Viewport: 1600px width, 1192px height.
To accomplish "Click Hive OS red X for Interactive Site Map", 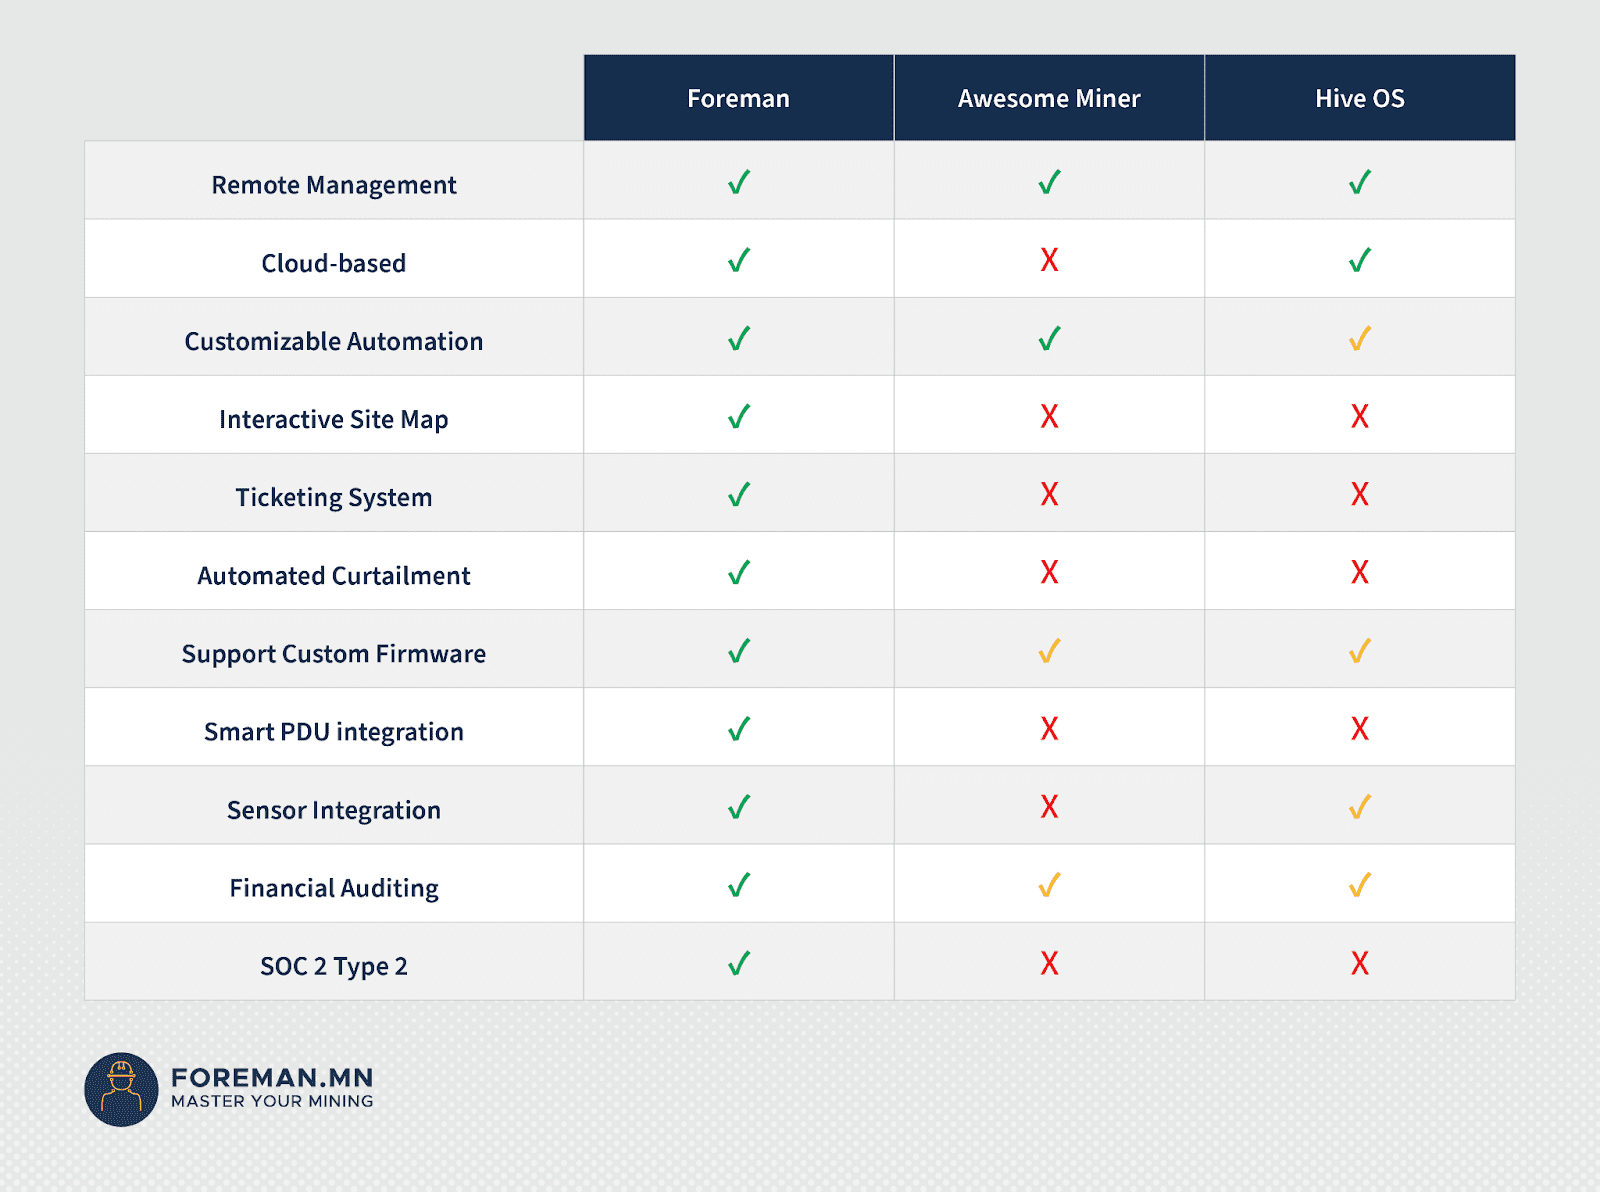I will pyautogui.click(x=1360, y=416).
